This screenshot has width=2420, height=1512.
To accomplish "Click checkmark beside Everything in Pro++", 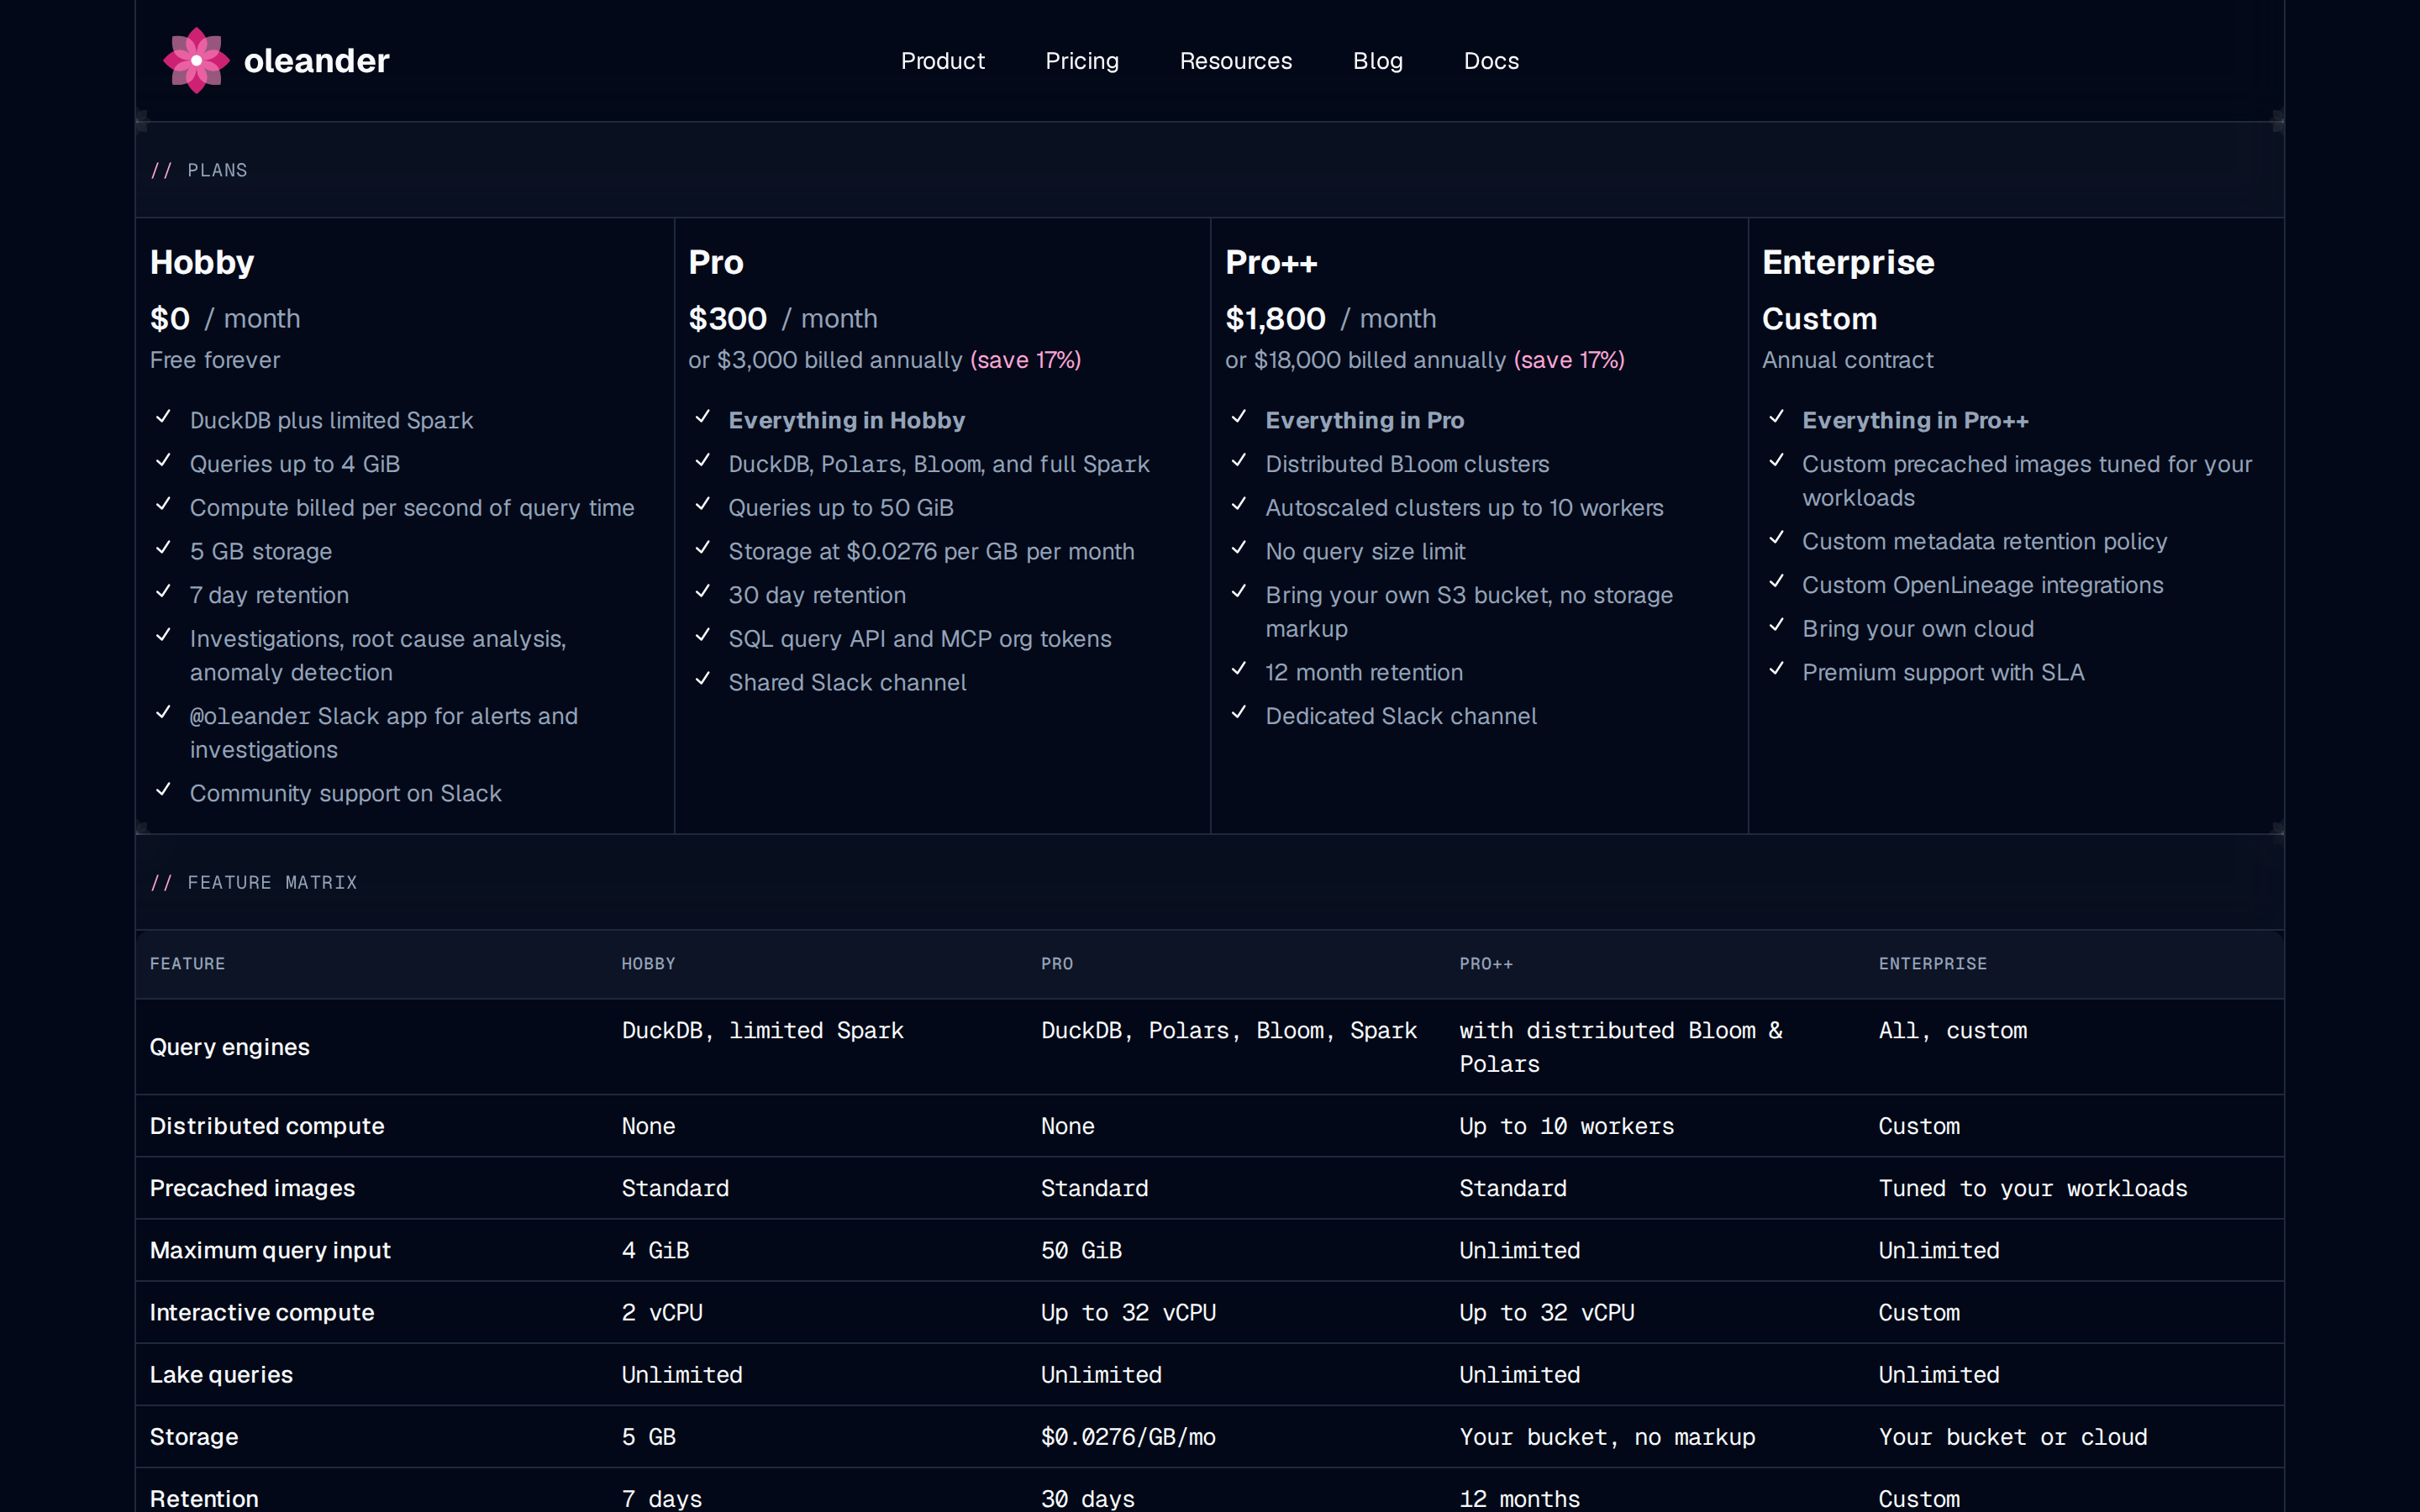I will click(1777, 416).
